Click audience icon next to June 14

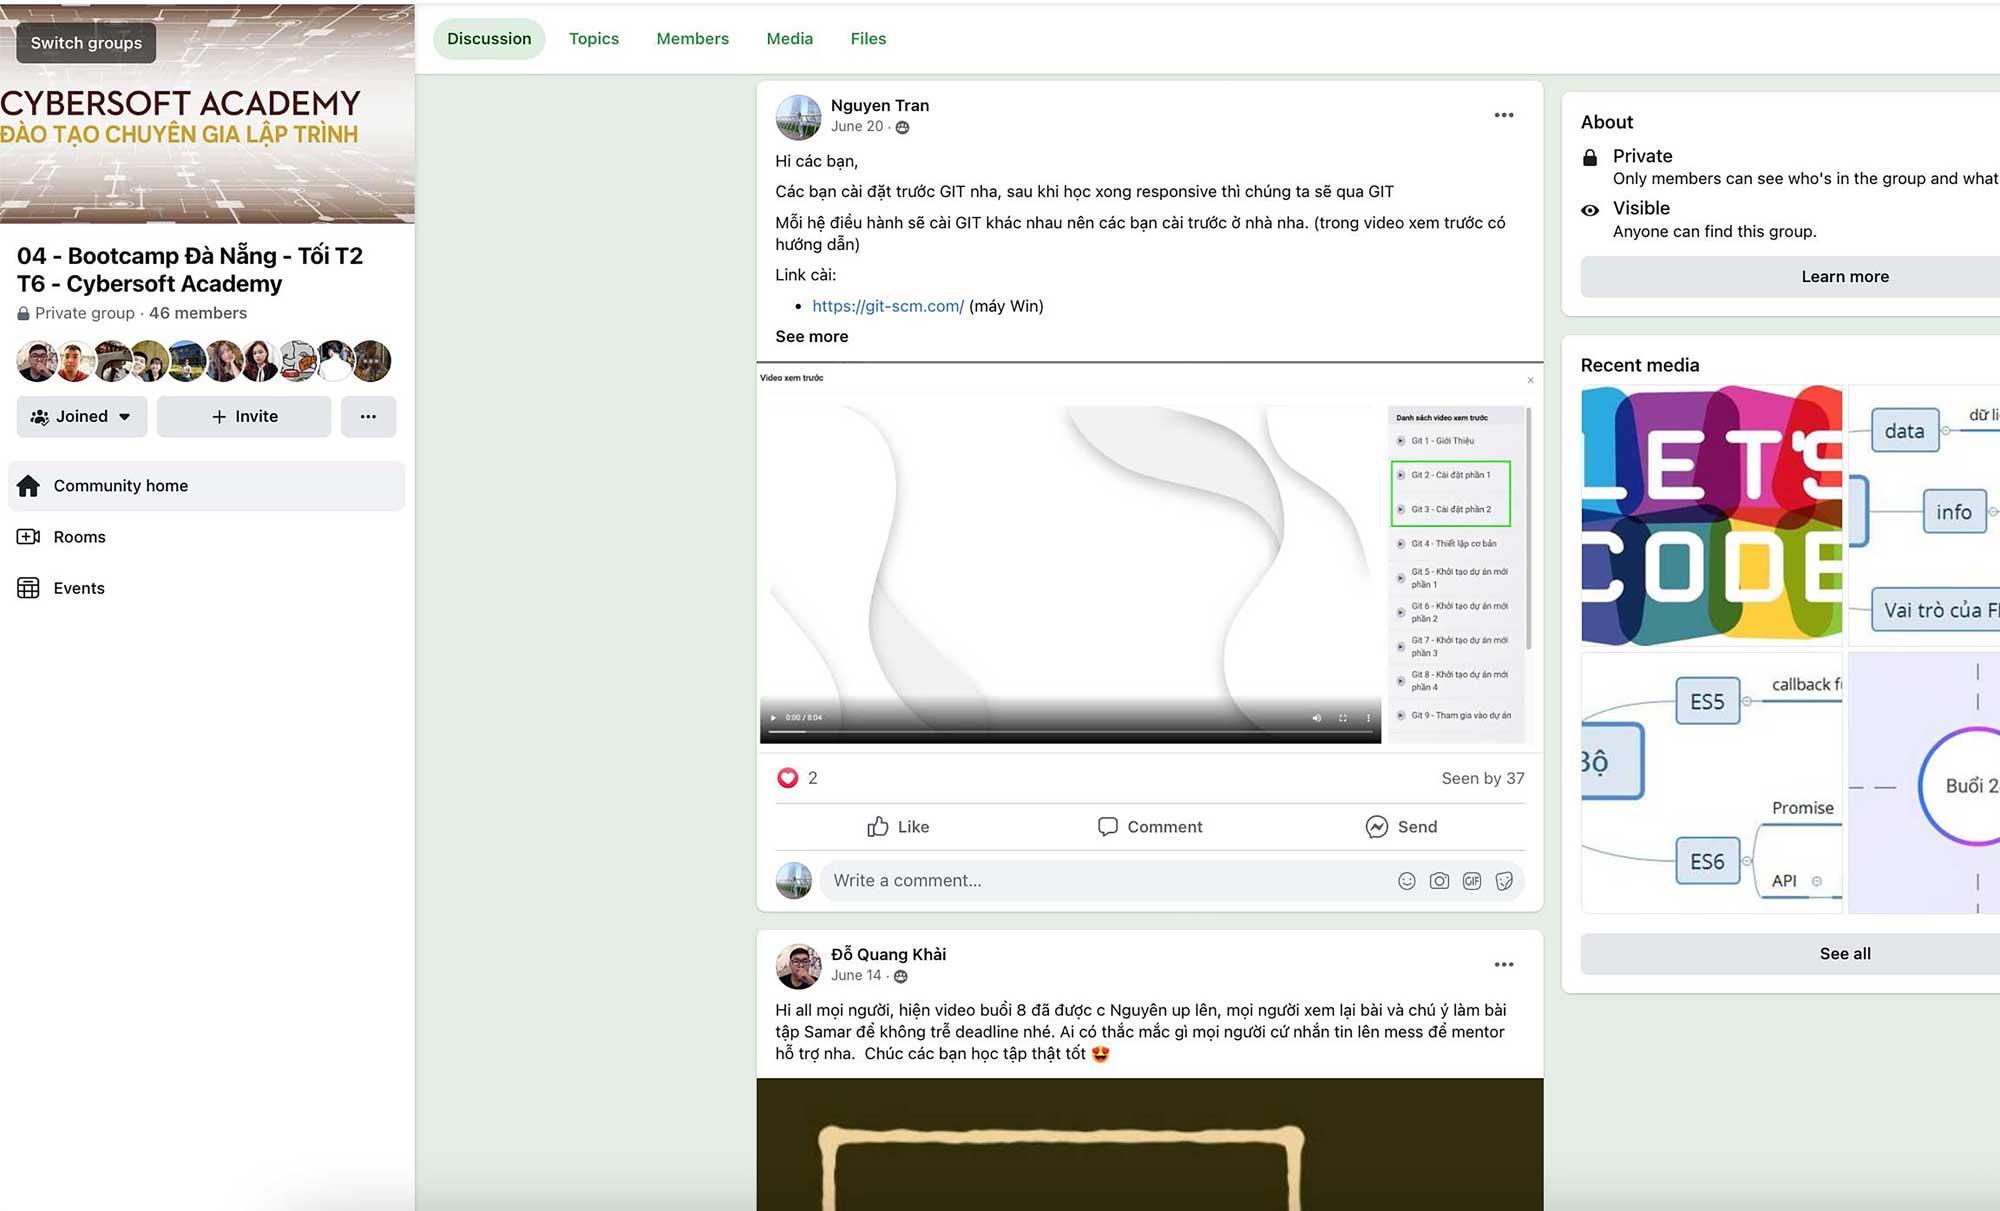pyautogui.click(x=900, y=976)
